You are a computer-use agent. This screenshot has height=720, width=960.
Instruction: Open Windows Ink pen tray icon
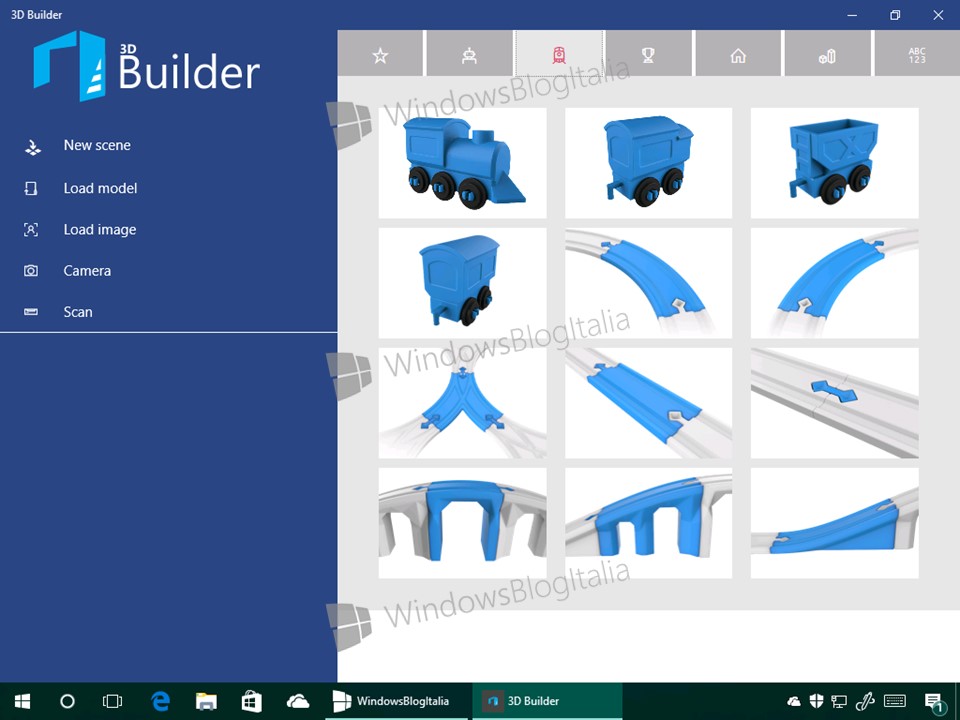pyautogui.click(x=864, y=702)
